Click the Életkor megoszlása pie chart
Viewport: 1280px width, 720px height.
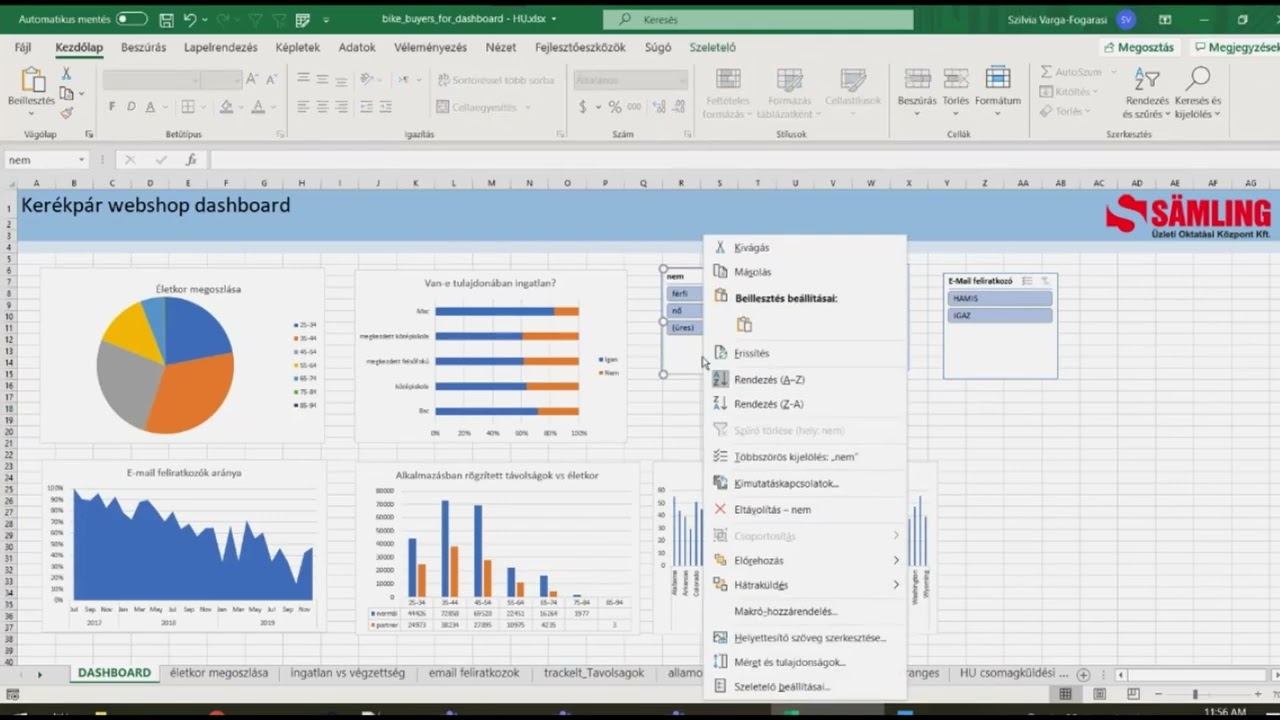165,365
